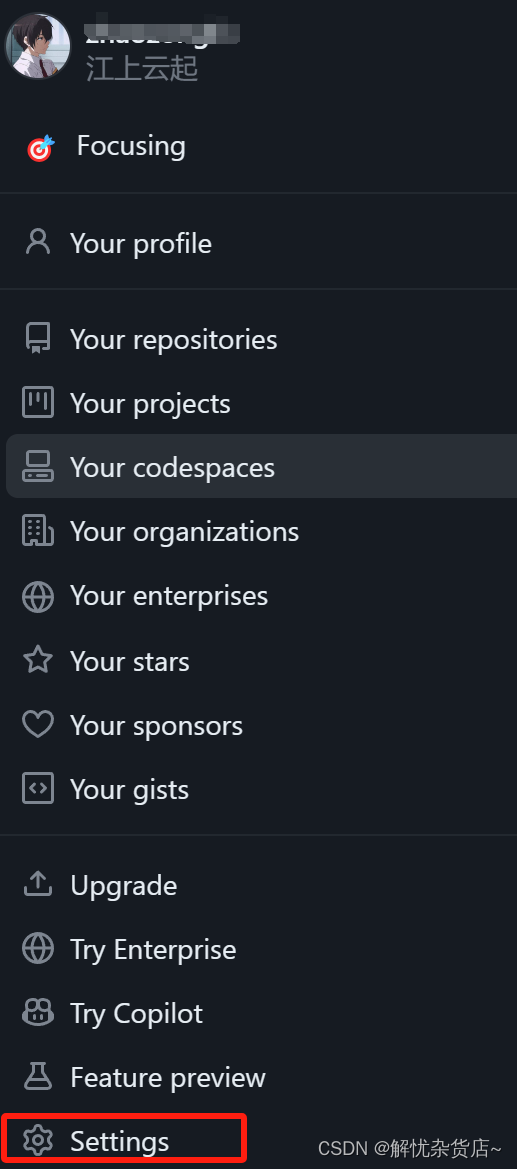517x1169 pixels.
Task: Click the repository book icon
Action: point(37,338)
